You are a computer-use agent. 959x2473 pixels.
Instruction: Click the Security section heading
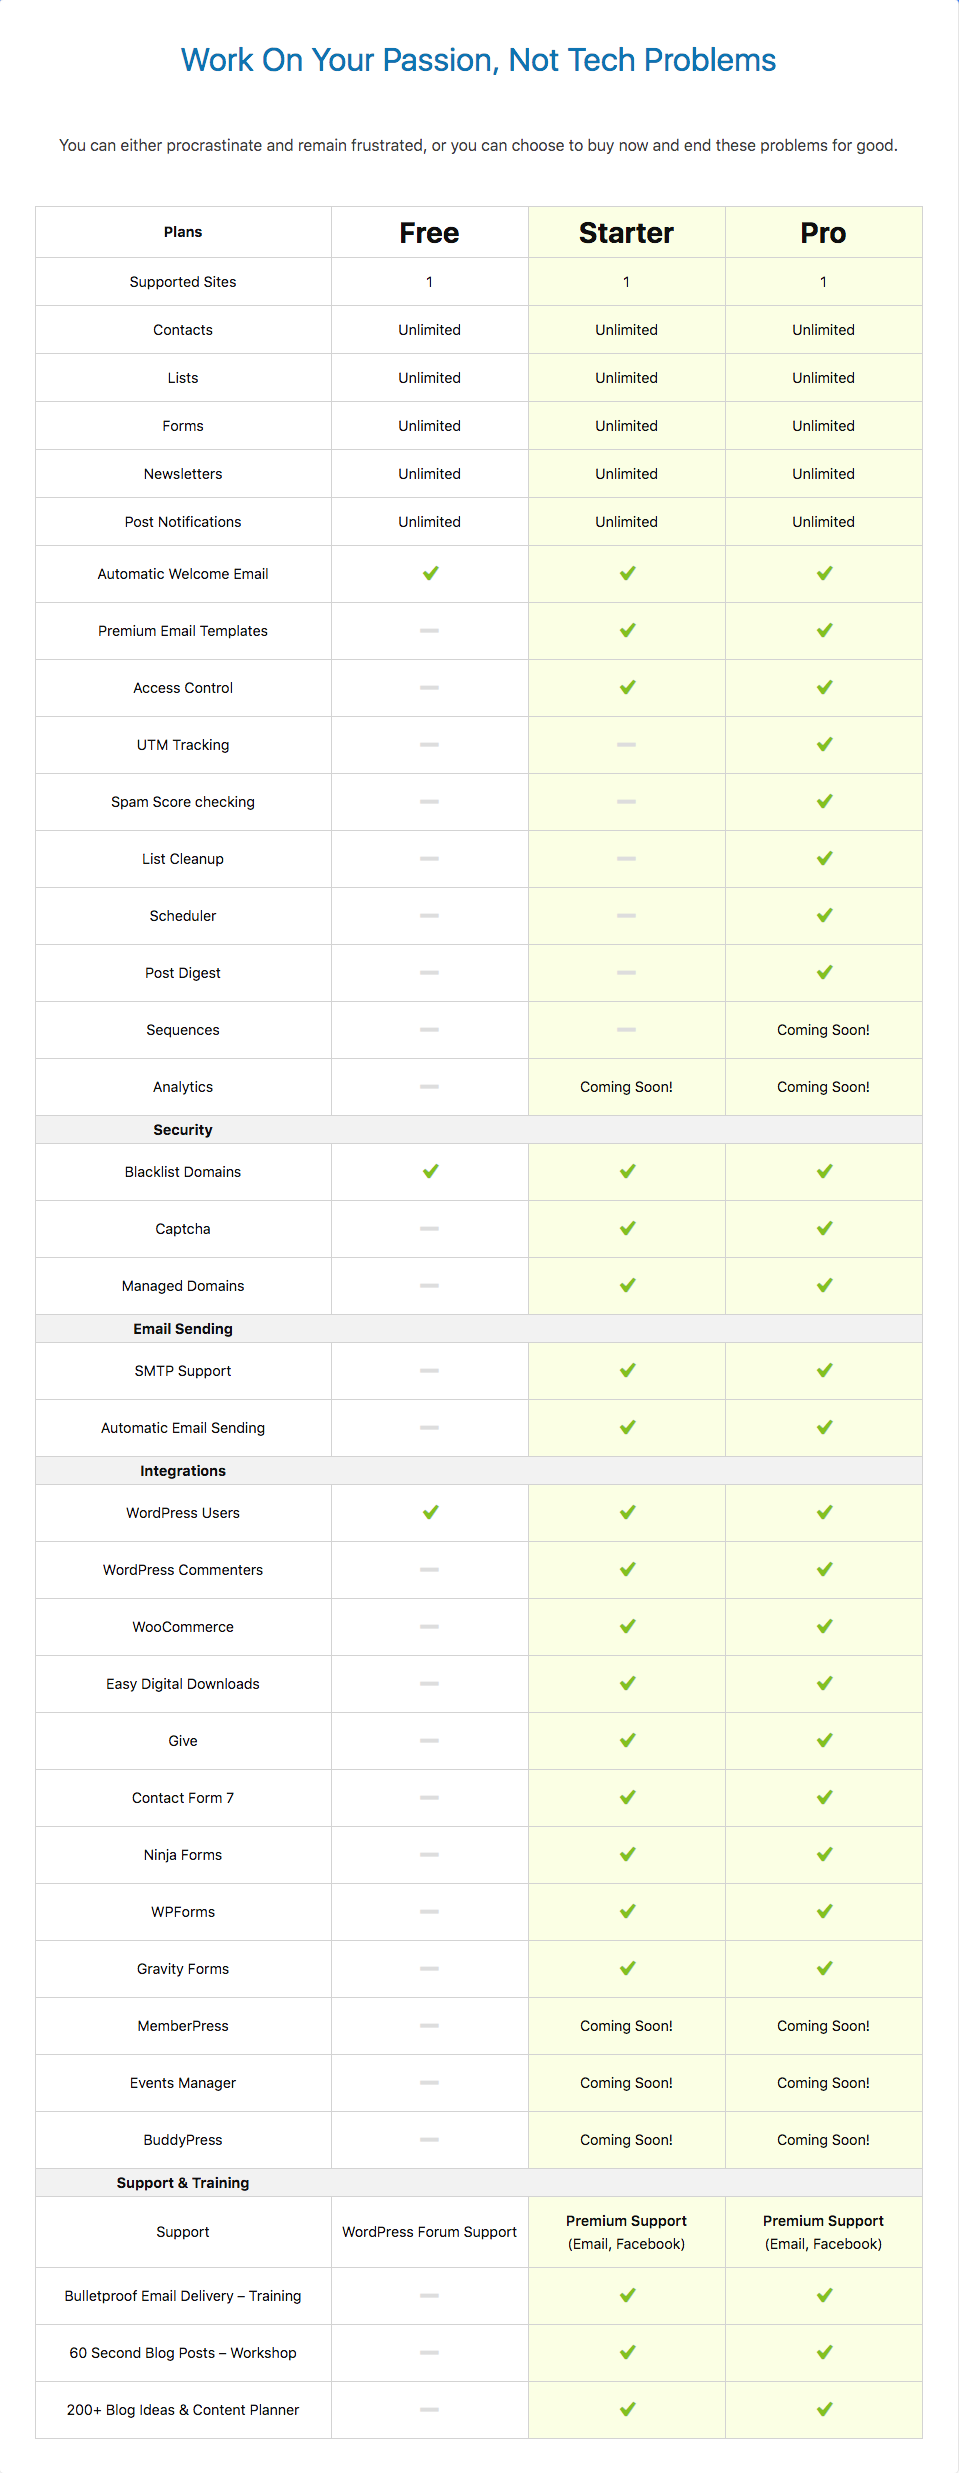tap(183, 1130)
